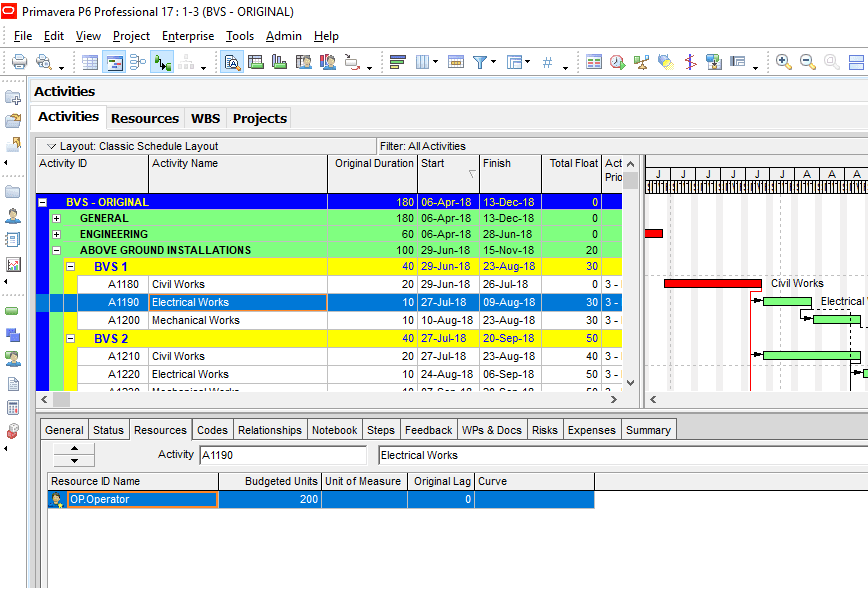Toggle the Gantt Chart view button

tap(114, 62)
